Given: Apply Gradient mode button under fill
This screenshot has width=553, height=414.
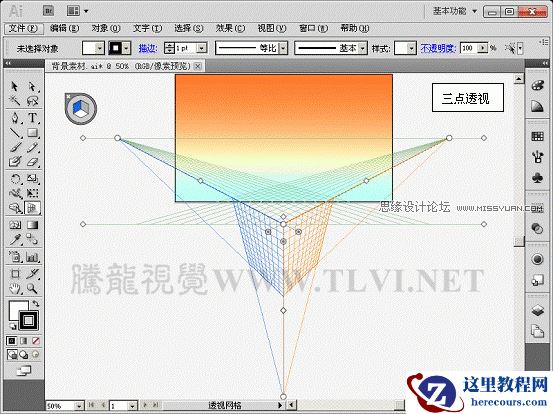Looking at the screenshot, I should tap(24, 341).
